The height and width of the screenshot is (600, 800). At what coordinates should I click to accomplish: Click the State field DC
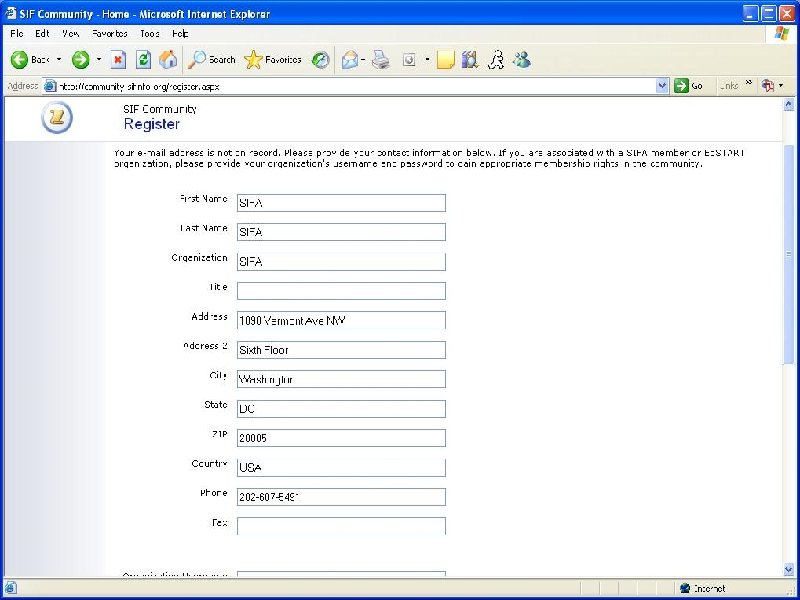341,409
